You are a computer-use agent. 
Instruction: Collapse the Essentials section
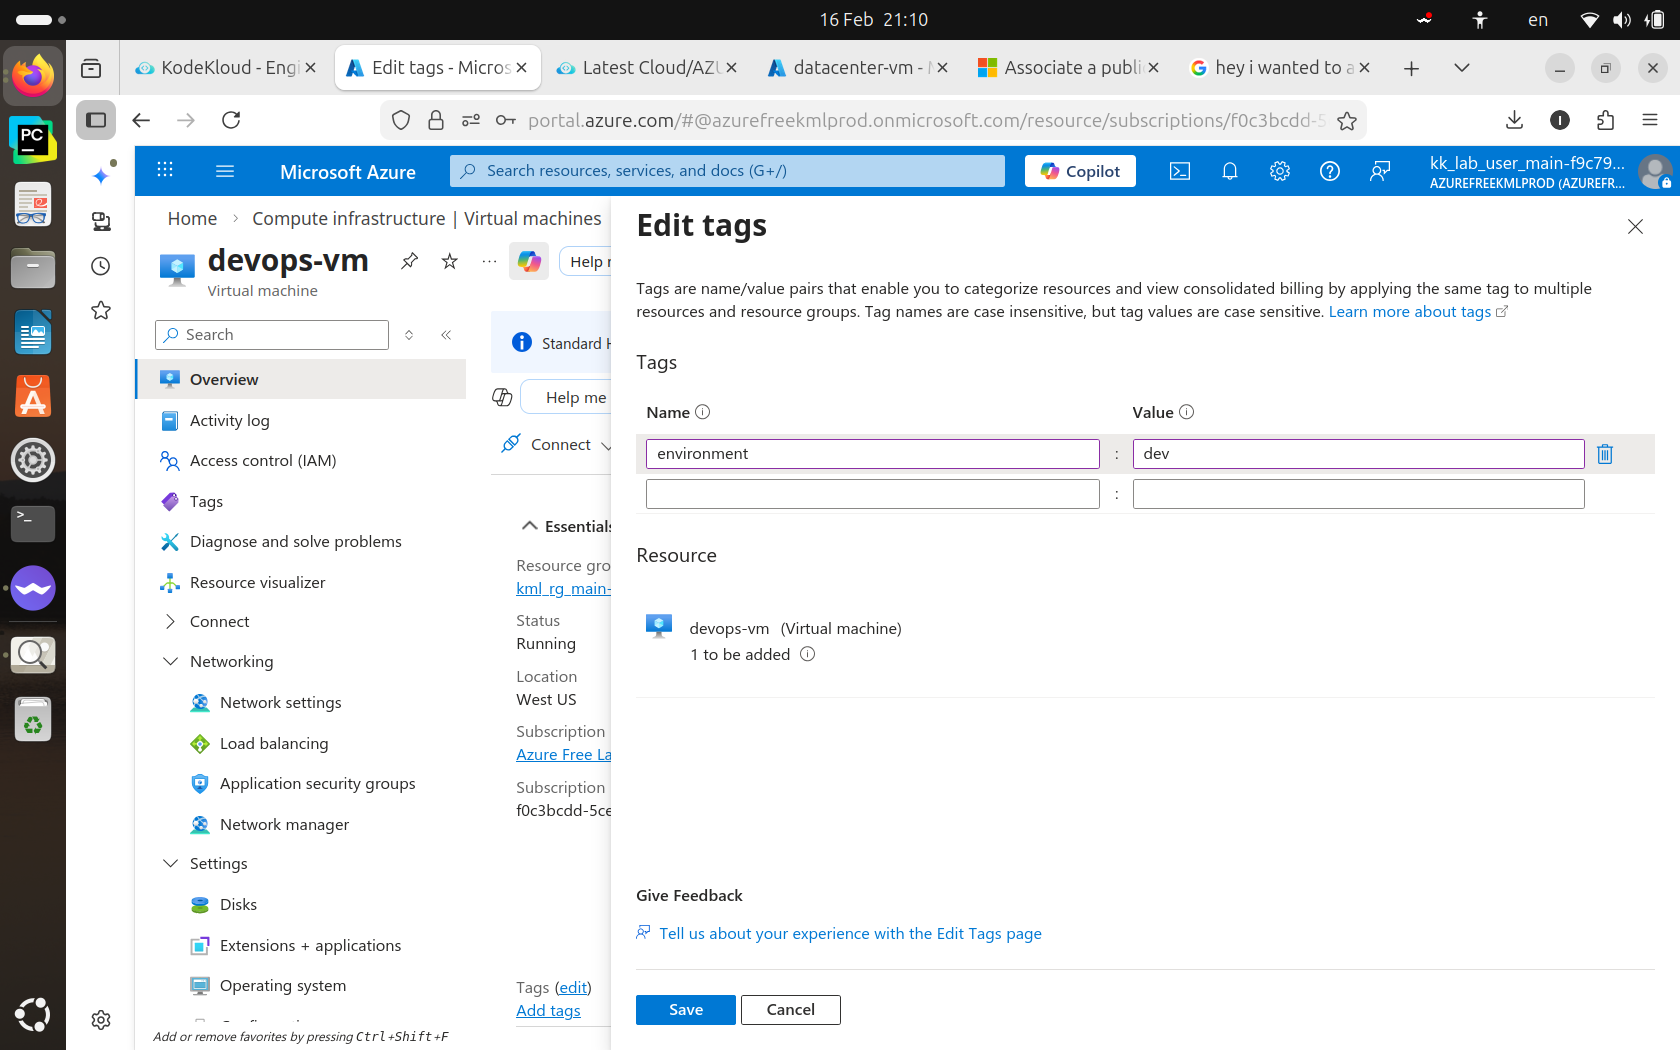coord(530,526)
